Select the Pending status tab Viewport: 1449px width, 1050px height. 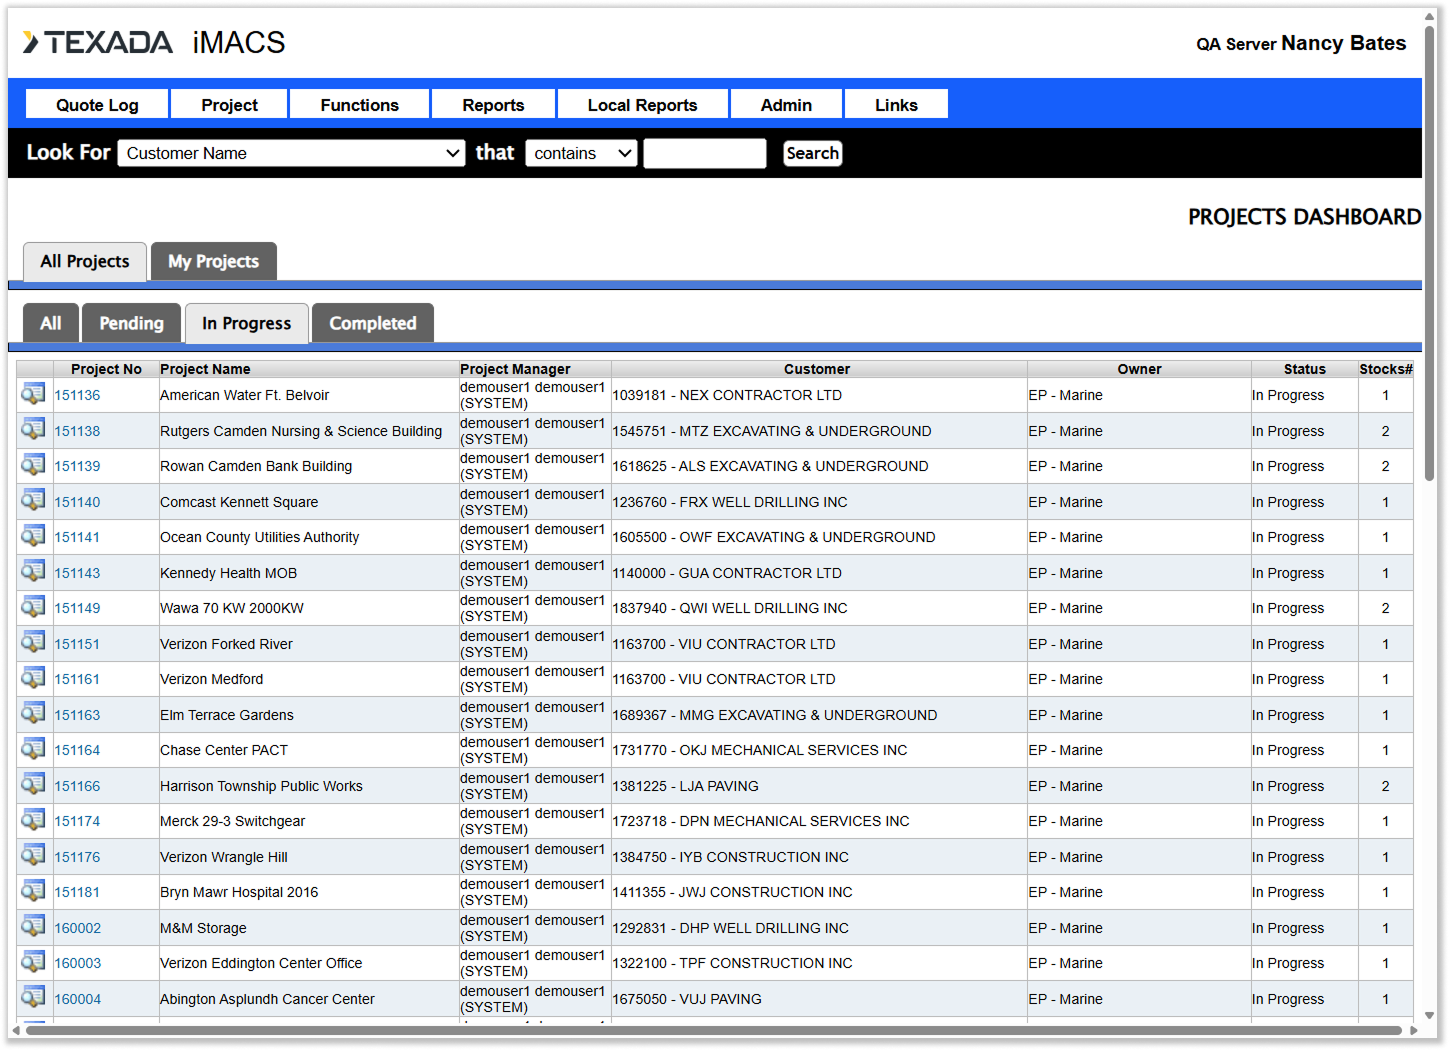tap(131, 323)
